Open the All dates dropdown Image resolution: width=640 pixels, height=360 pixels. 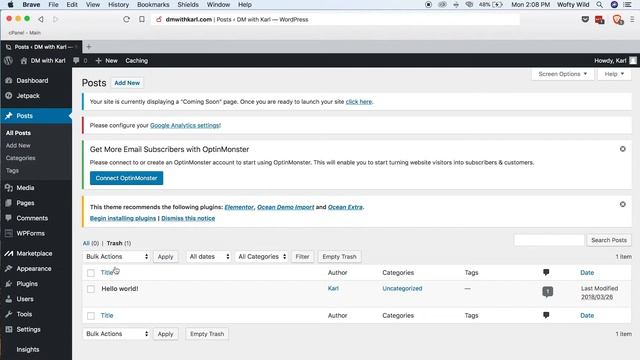[209, 256]
